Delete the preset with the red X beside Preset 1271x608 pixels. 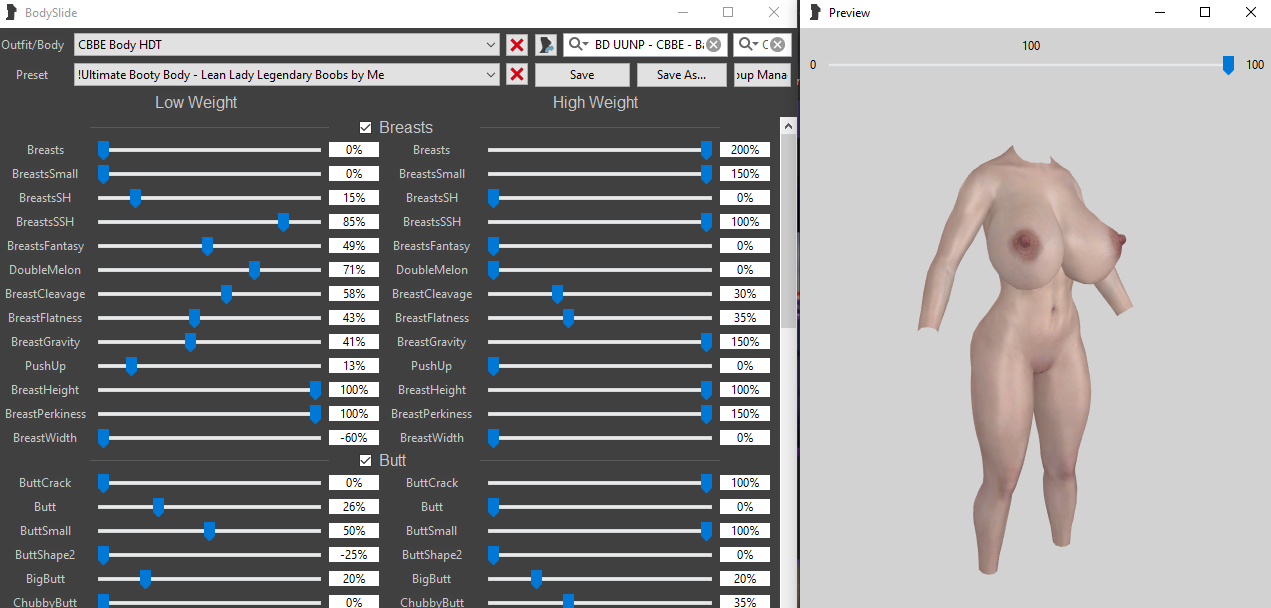pos(517,75)
